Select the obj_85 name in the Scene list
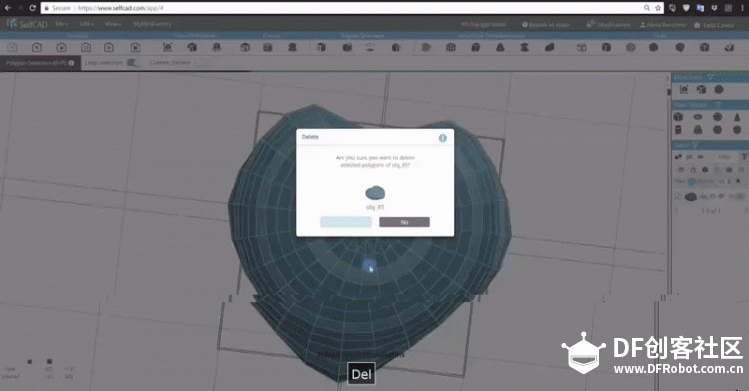 707,196
